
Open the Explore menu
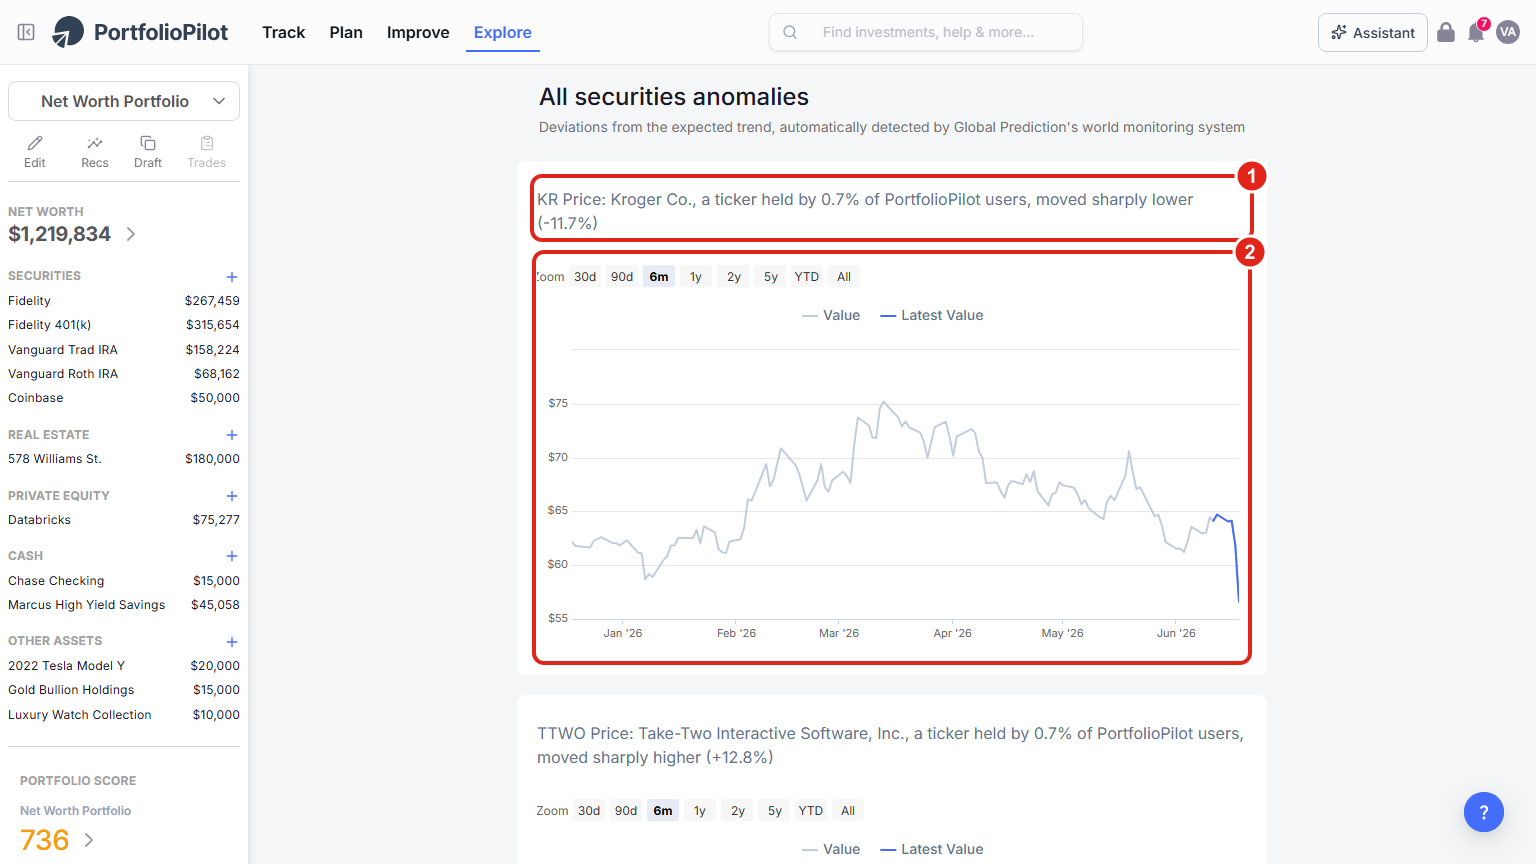(x=503, y=32)
